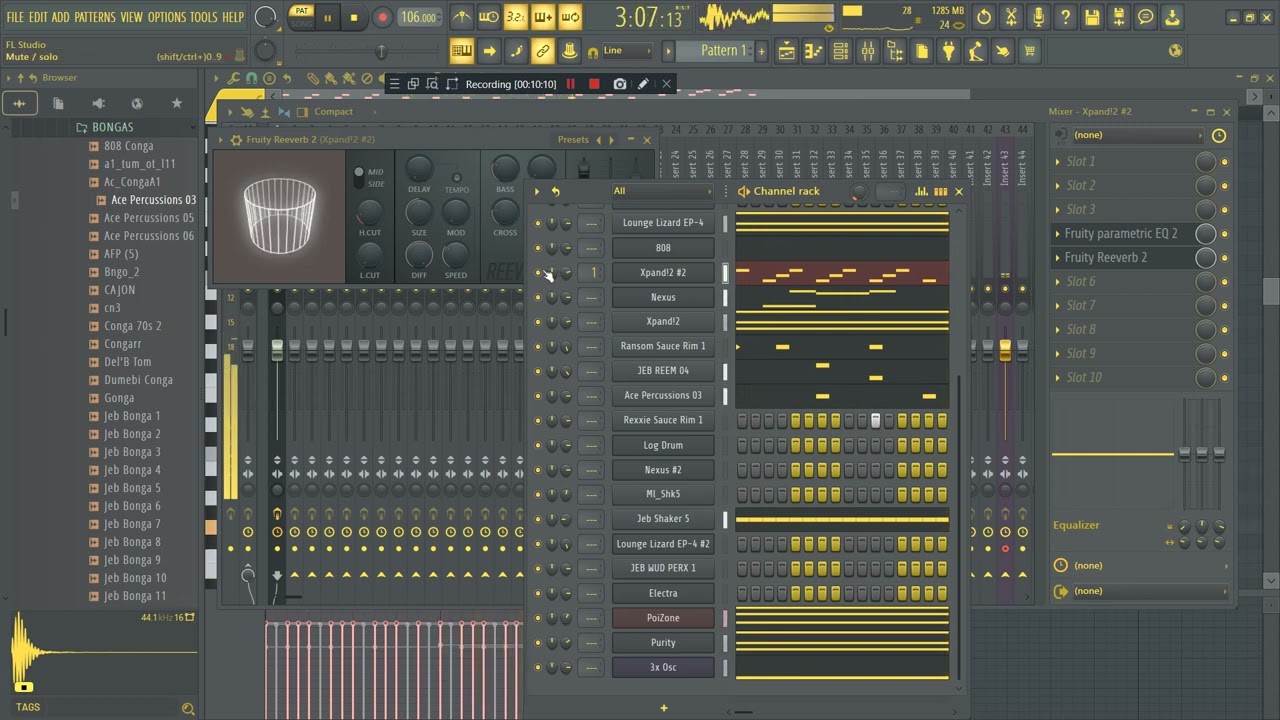Click the microphone one-click recording icon
Viewport: 1280px width, 720px height.
pos(1038,17)
